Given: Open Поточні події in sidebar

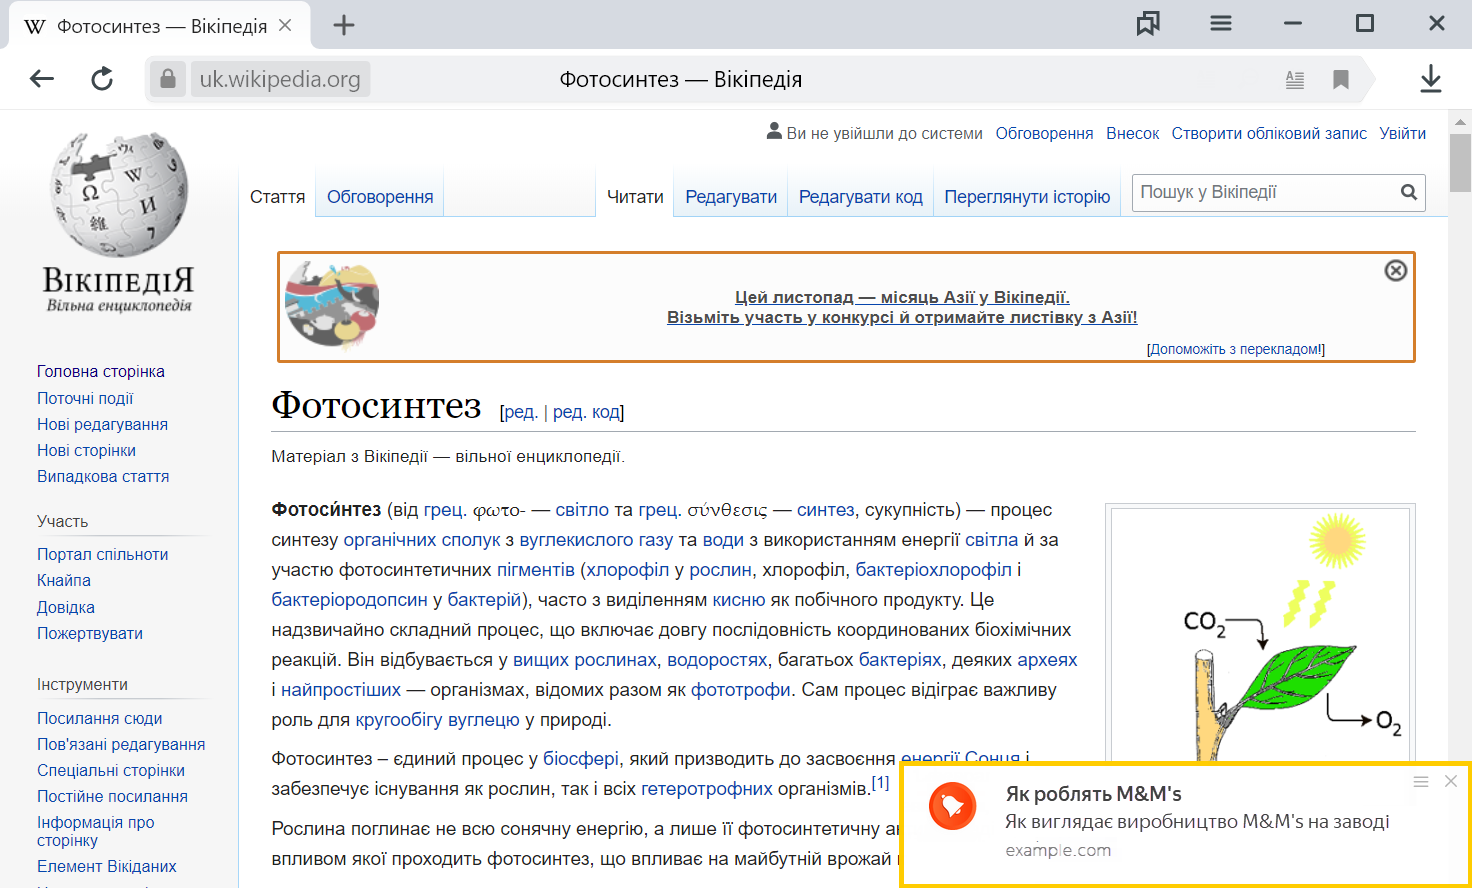Looking at the screenshot, I should point(85,398).
